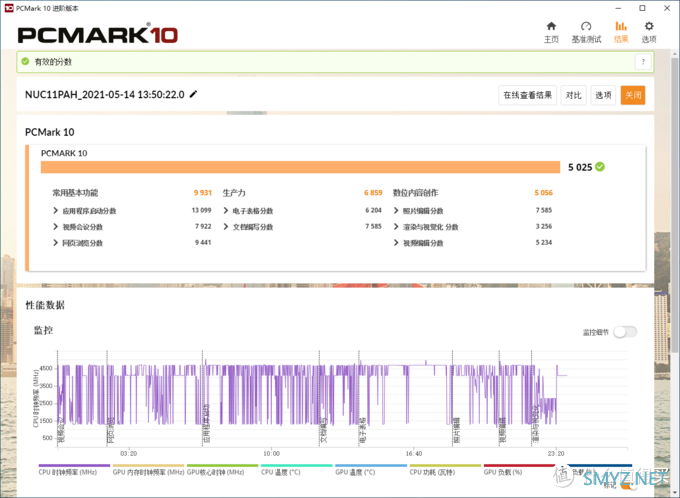This screenshot has height=498, width=680.
Task: Click the window's vertical scrollbar
Action: [675, 204]
